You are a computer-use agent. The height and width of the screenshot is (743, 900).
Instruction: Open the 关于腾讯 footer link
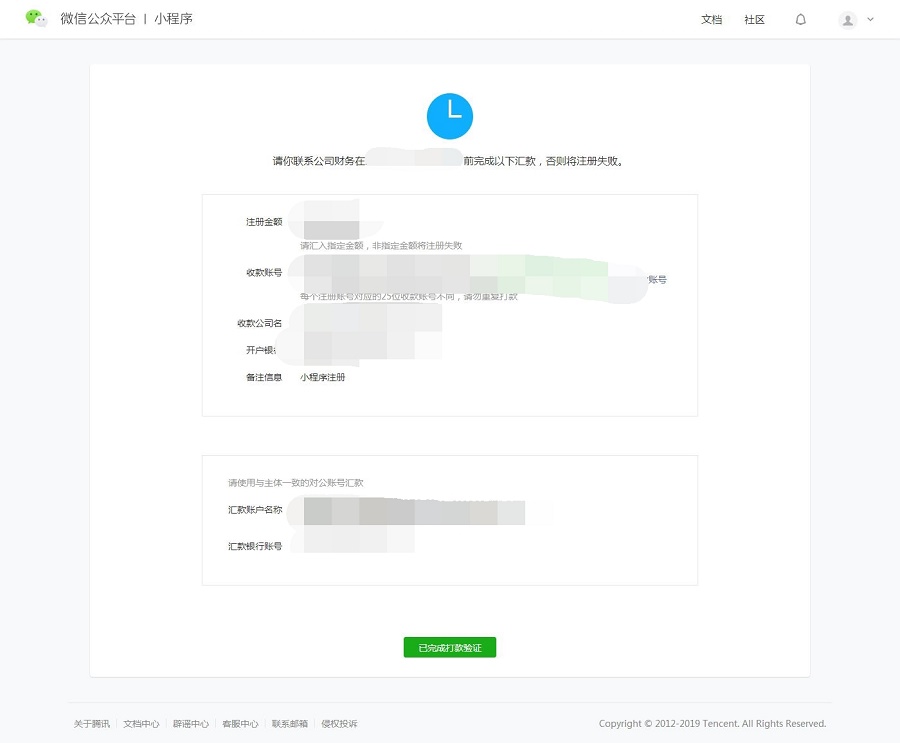pyautogui.click(x=92, y=724)
